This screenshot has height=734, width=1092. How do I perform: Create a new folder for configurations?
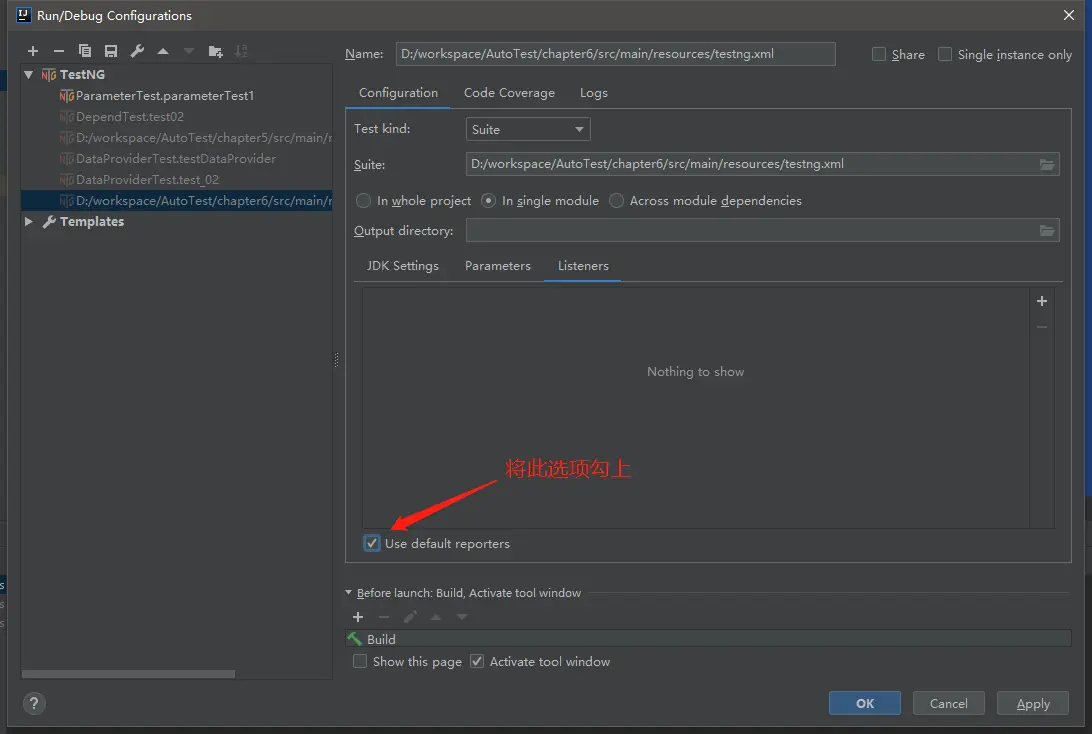click(x=215, y=51)
